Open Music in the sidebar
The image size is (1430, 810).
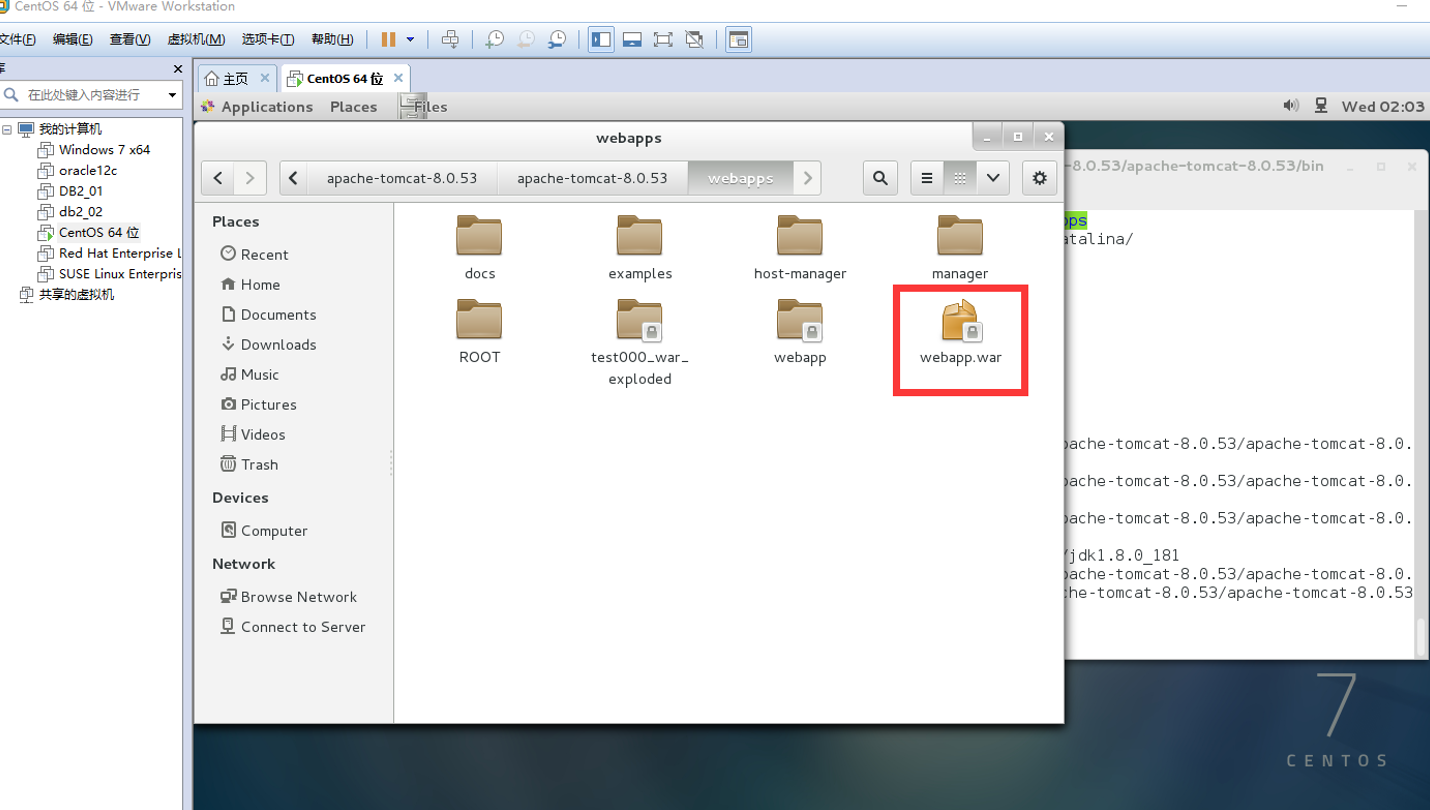point(250,374)
